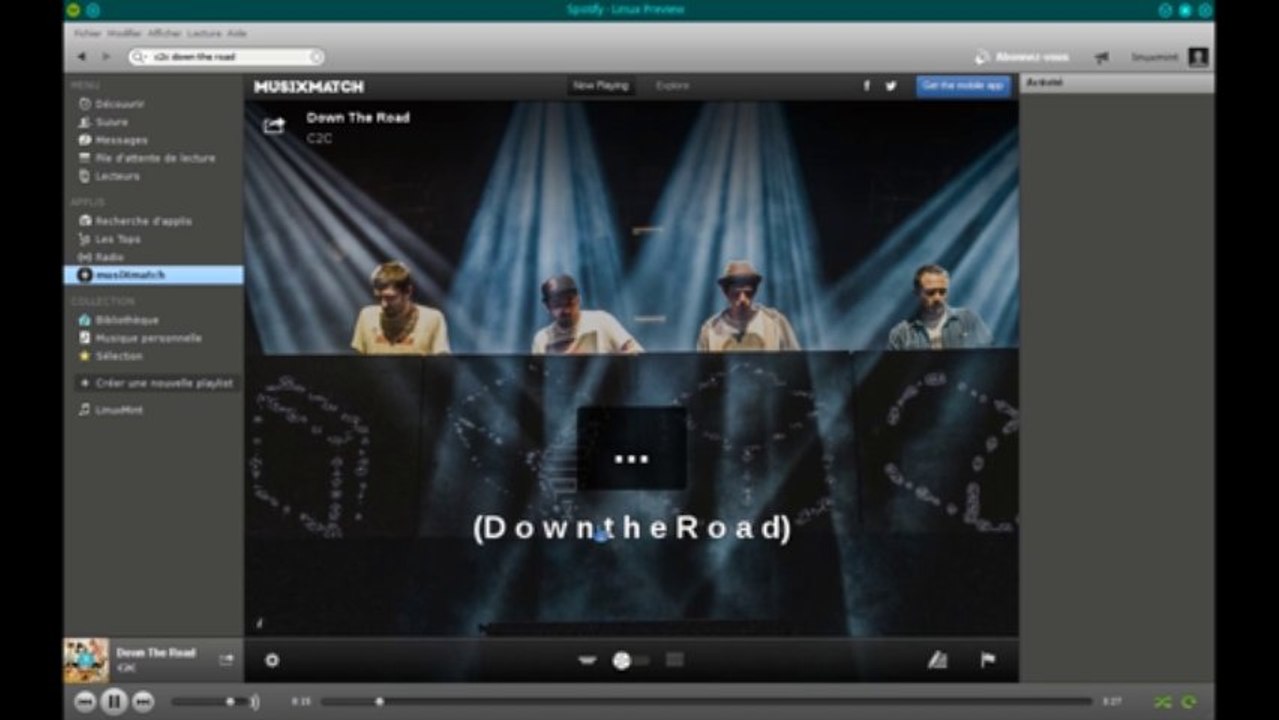Open the Aide menu
The width and height of the screenshot is (1279, 720).
click(x=237, y=33)
